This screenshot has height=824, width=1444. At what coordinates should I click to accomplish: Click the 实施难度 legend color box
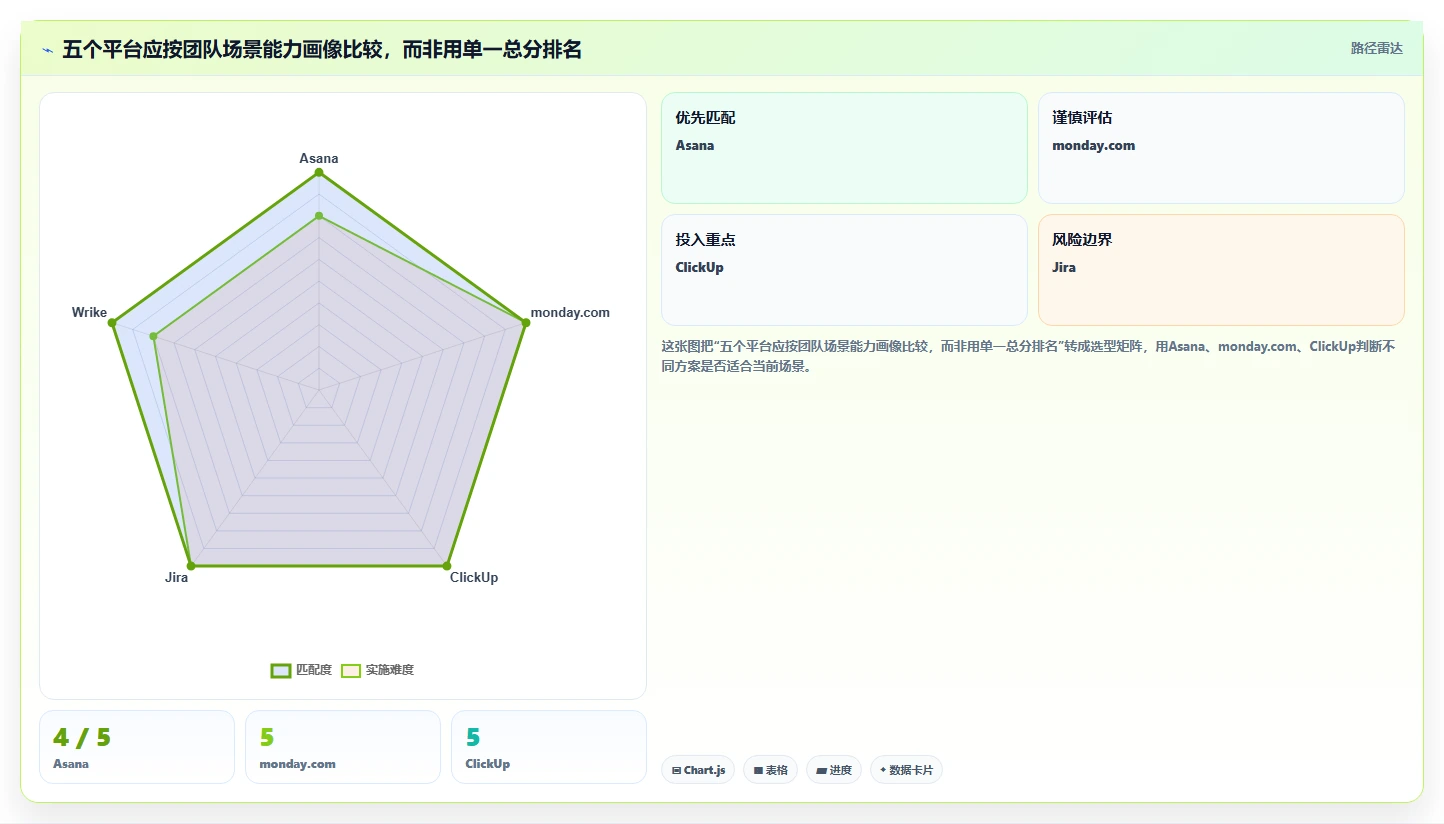pyautogui.click(x=351, y=670)
